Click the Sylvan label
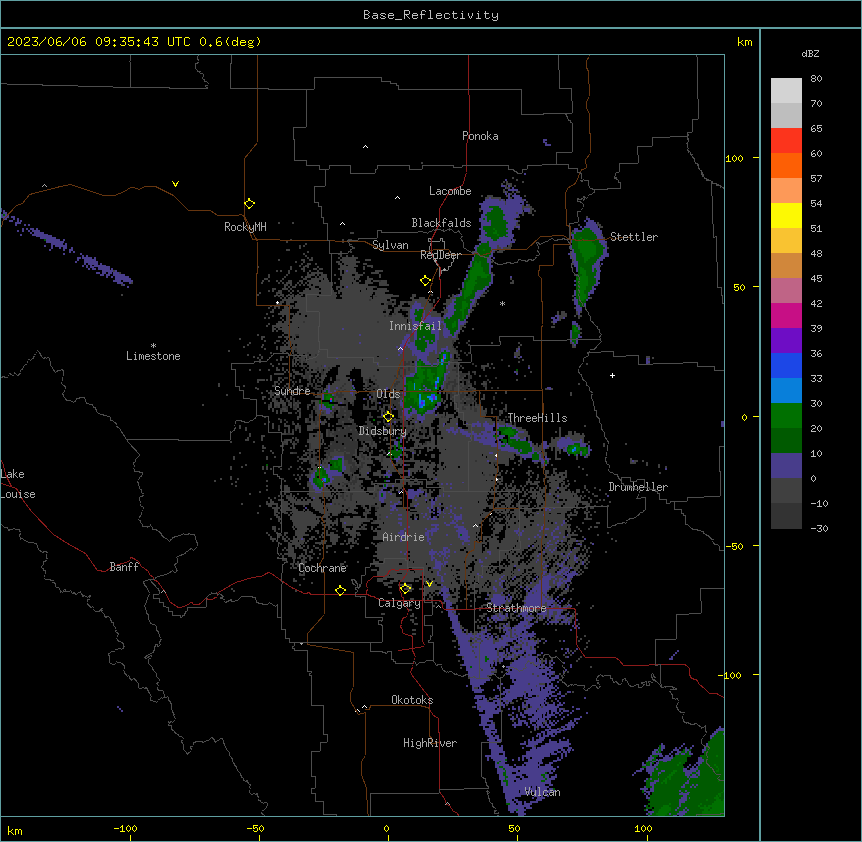This screenshot has height=842, width=862. click(x=390, y=245)
